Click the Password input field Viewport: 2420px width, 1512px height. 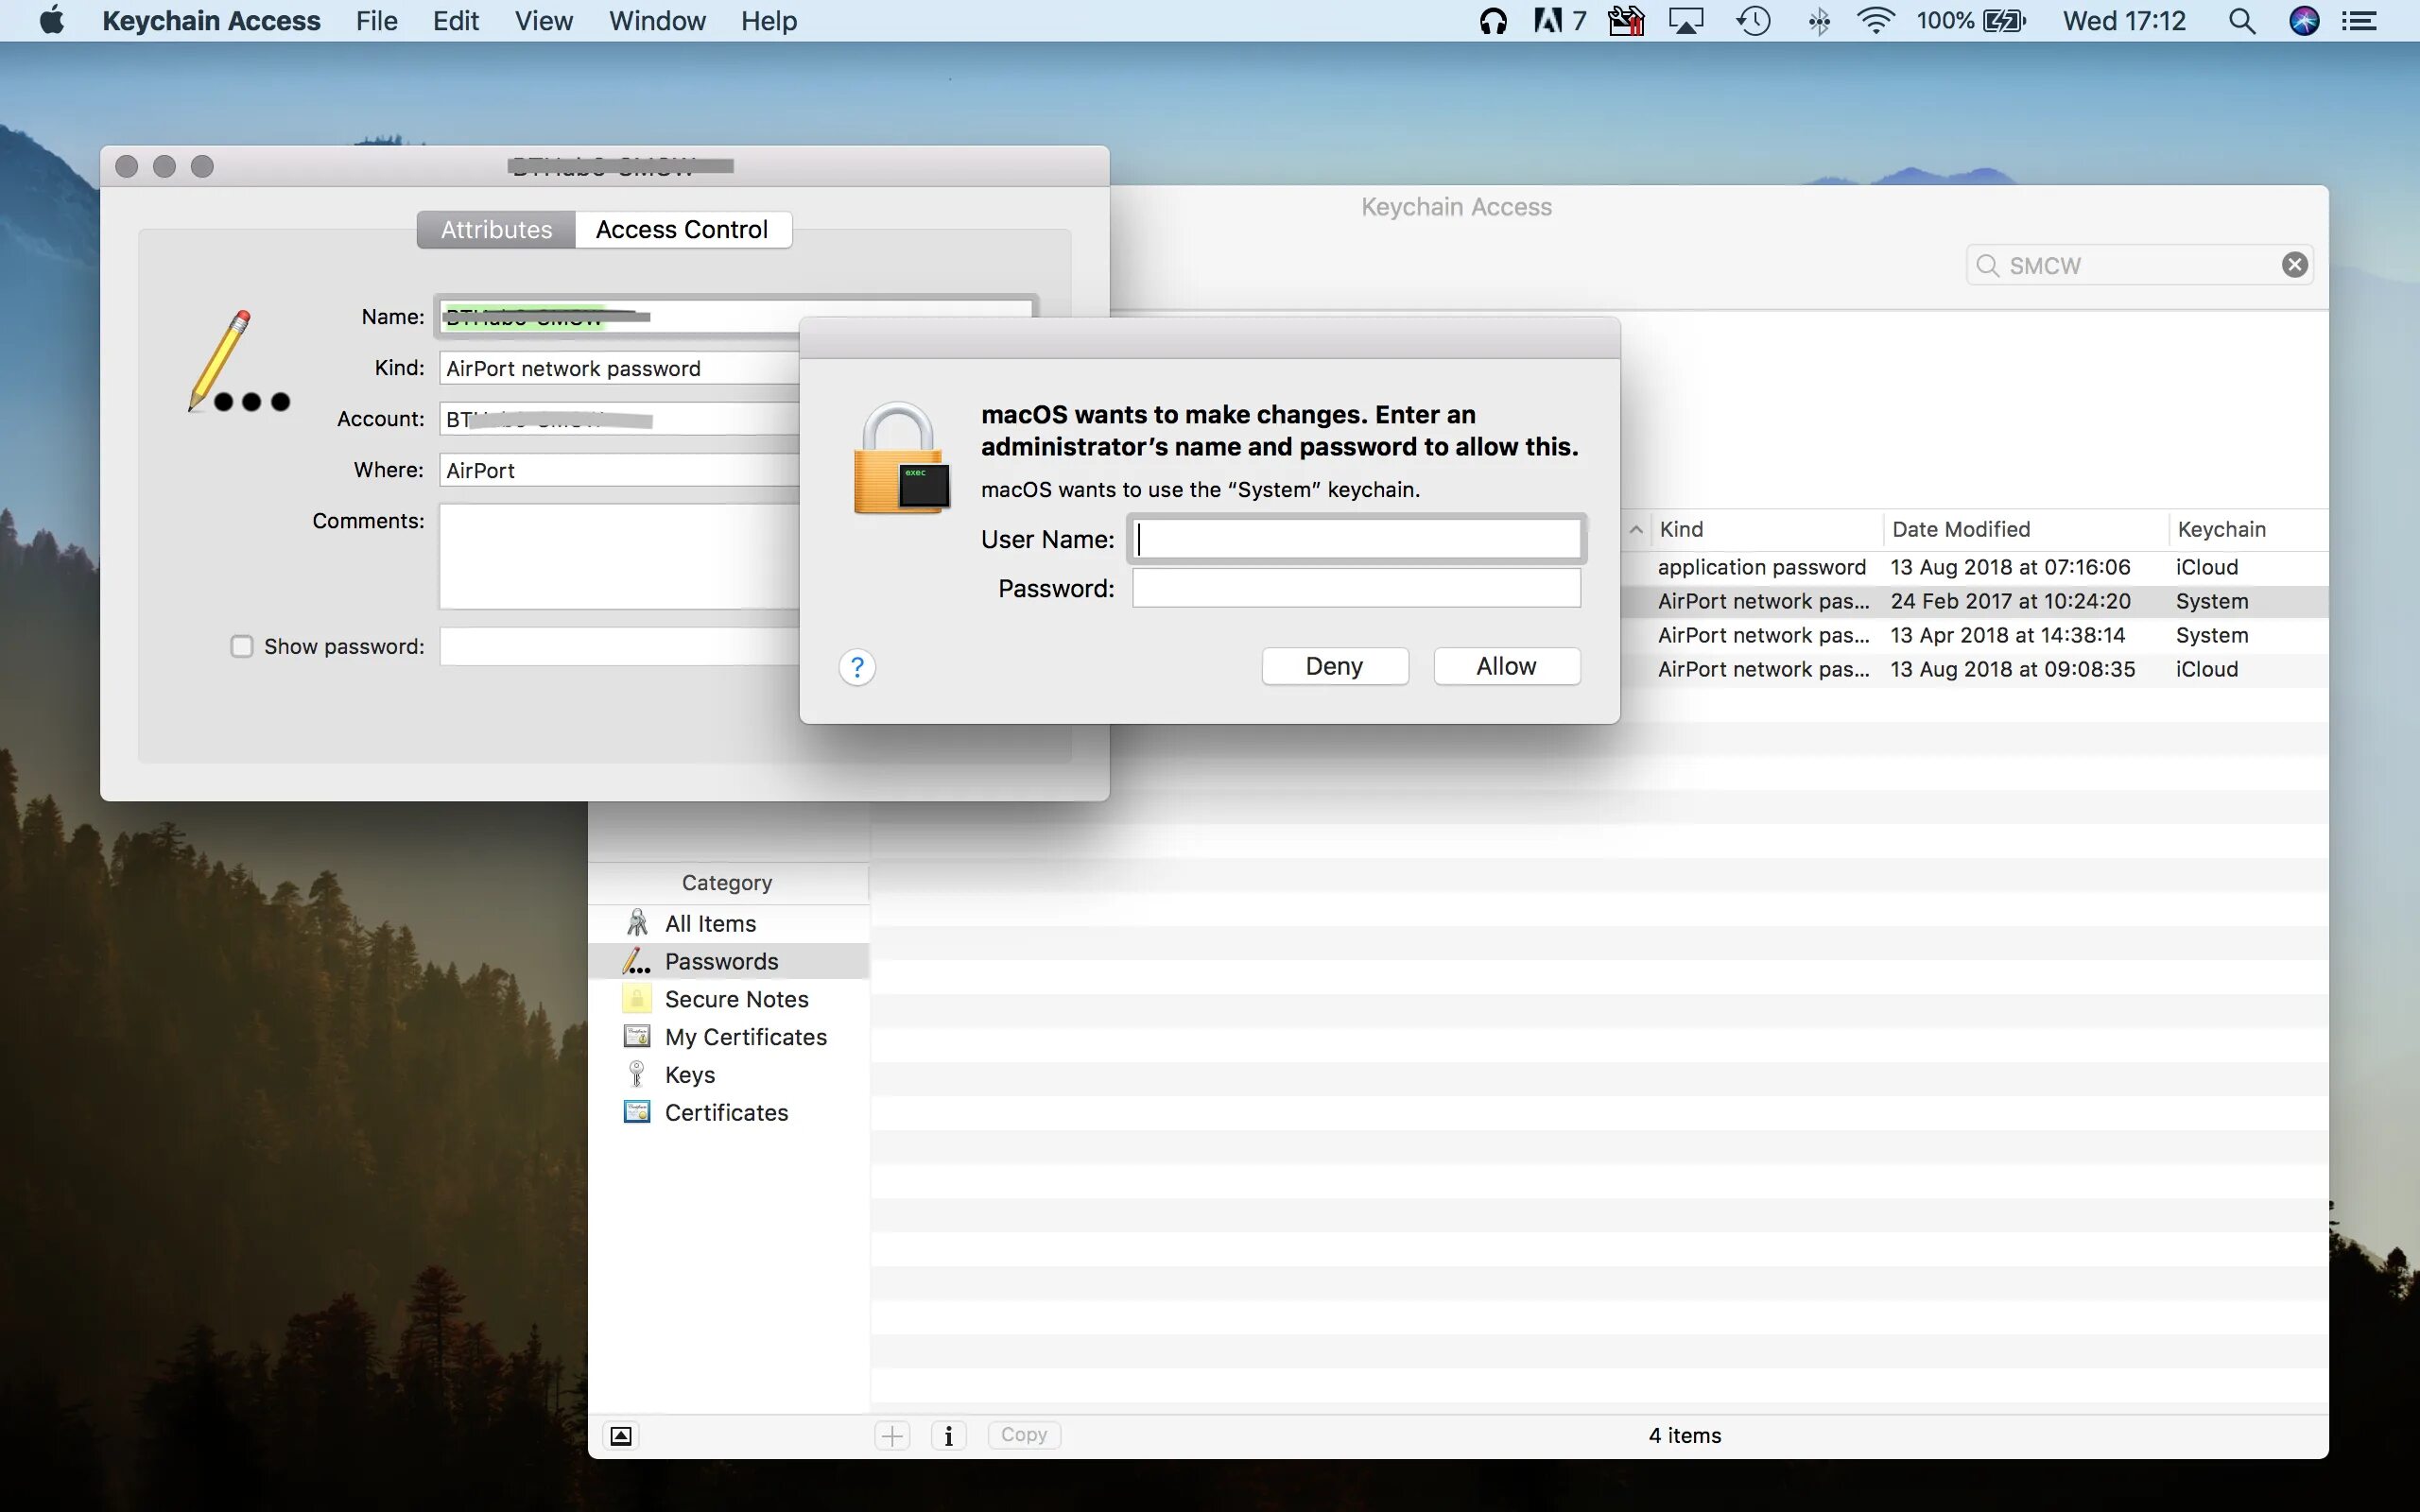coord(1356,588)
